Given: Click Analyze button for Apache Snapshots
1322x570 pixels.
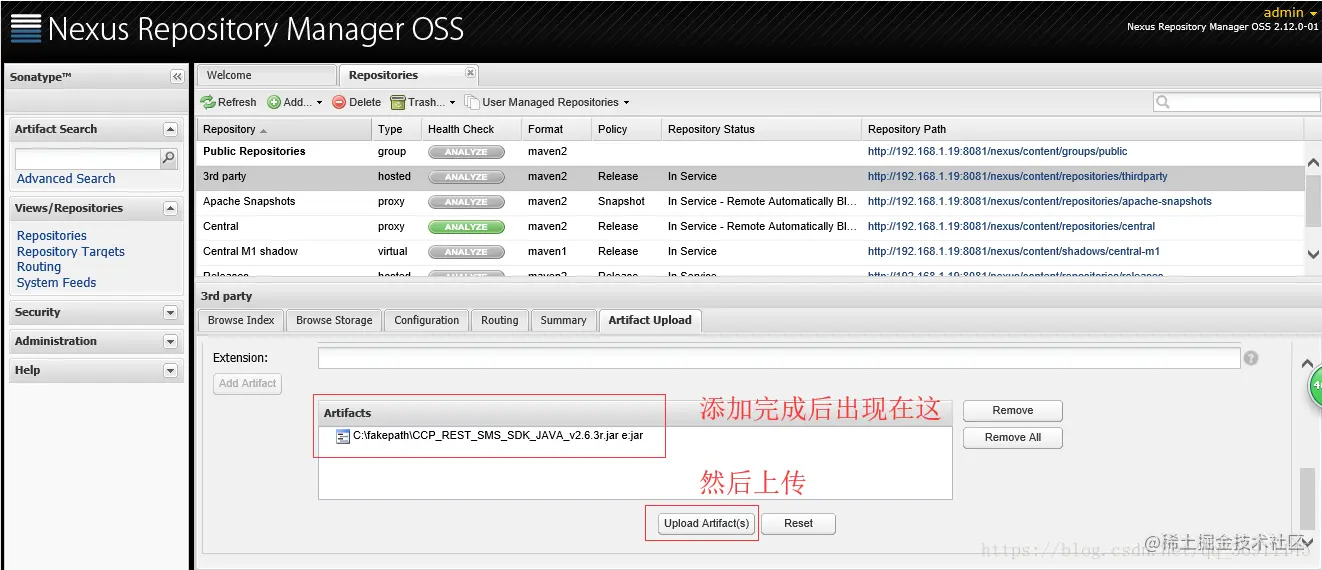Looking at the screenshot, I should point(466,202).
